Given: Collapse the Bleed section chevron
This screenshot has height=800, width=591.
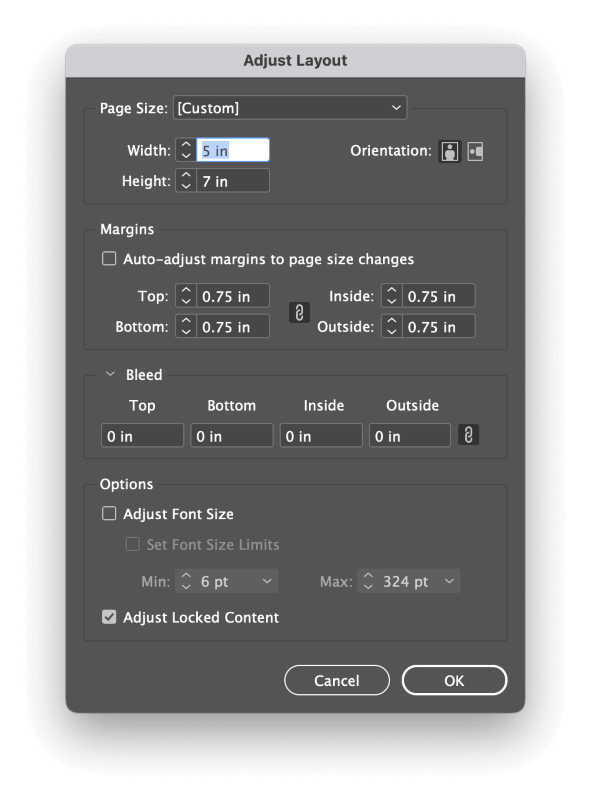Looking at the screenshot, I should point(110,374).
